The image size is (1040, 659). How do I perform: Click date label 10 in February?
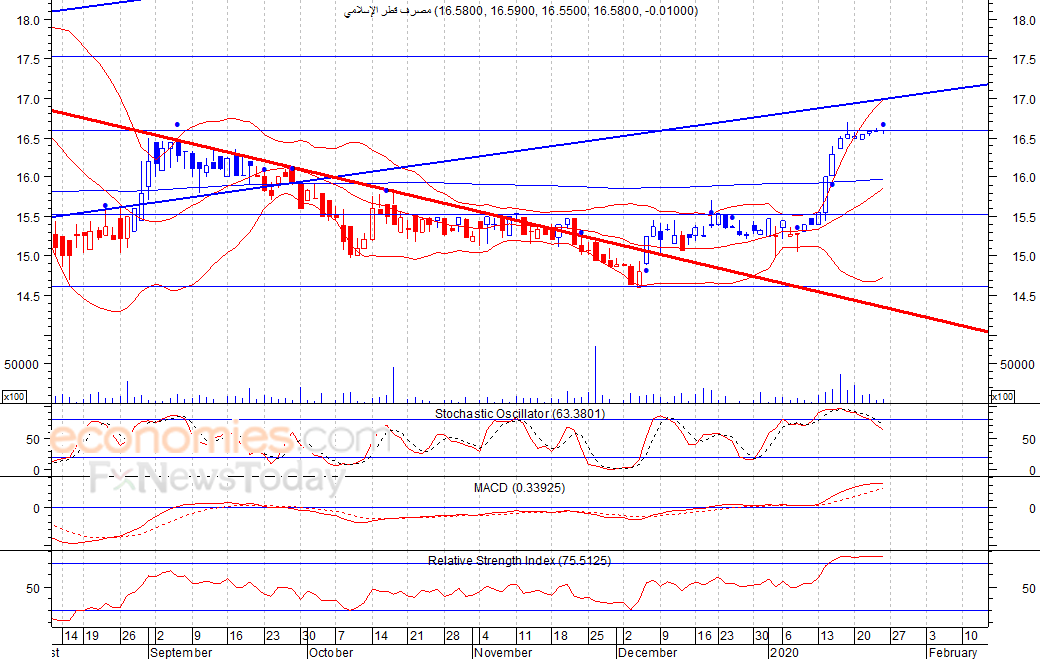[x=971, y=636]
